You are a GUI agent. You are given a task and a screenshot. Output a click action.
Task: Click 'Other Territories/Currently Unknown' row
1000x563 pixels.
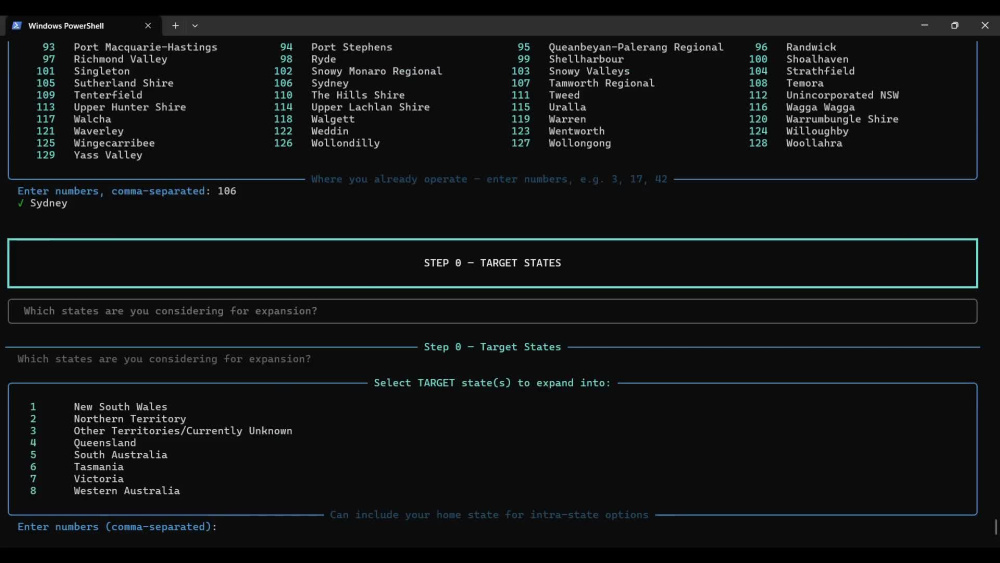(183, 431)
